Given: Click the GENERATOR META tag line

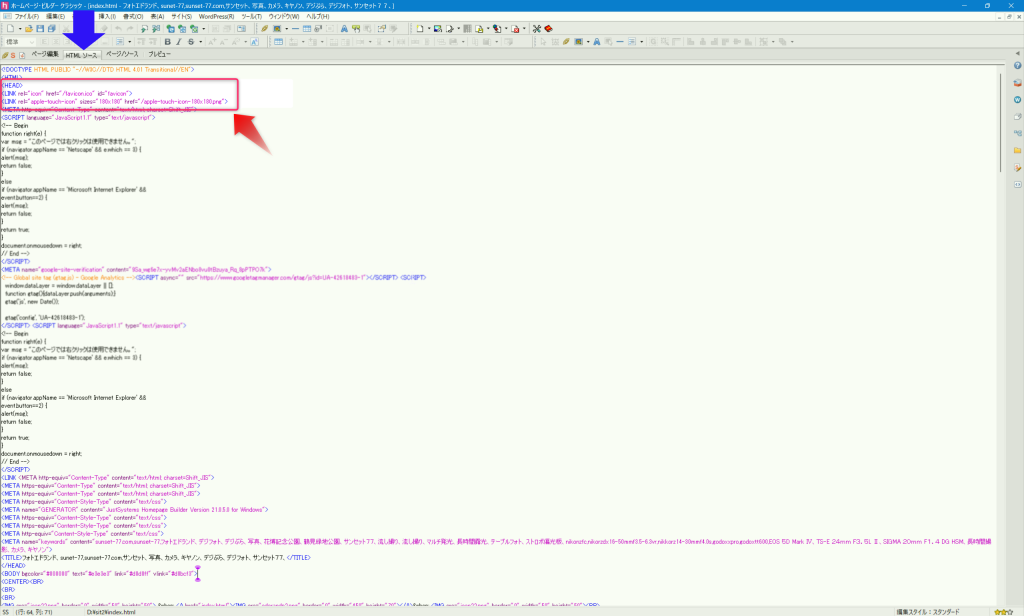Looking at the screenshot, I should click(135, 510).
